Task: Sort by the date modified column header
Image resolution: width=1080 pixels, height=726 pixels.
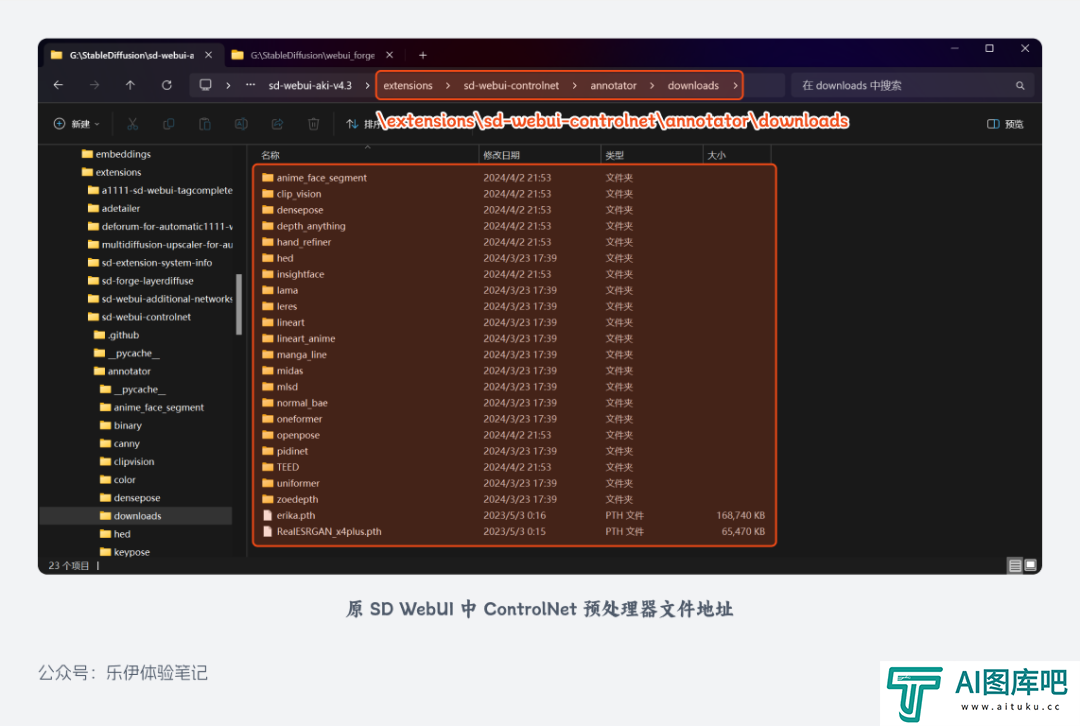Action: [x=539, y=155]
